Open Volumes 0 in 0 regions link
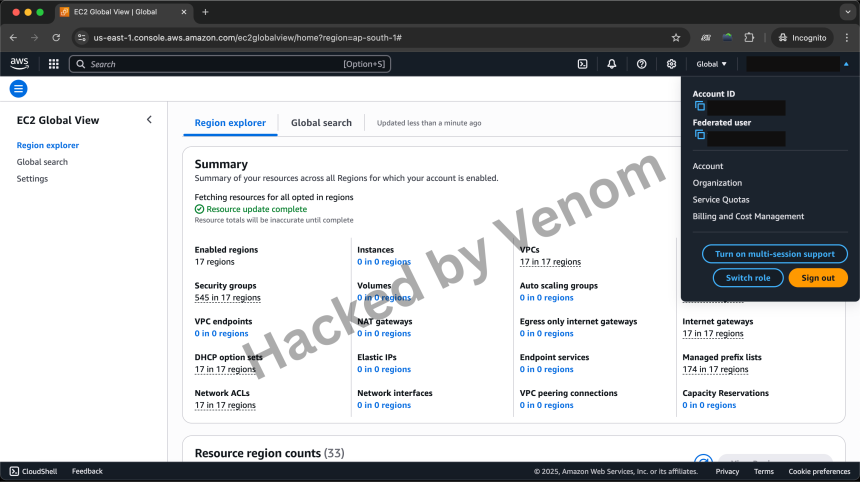Screen dimensions: 860x482 tap(384, 298)
